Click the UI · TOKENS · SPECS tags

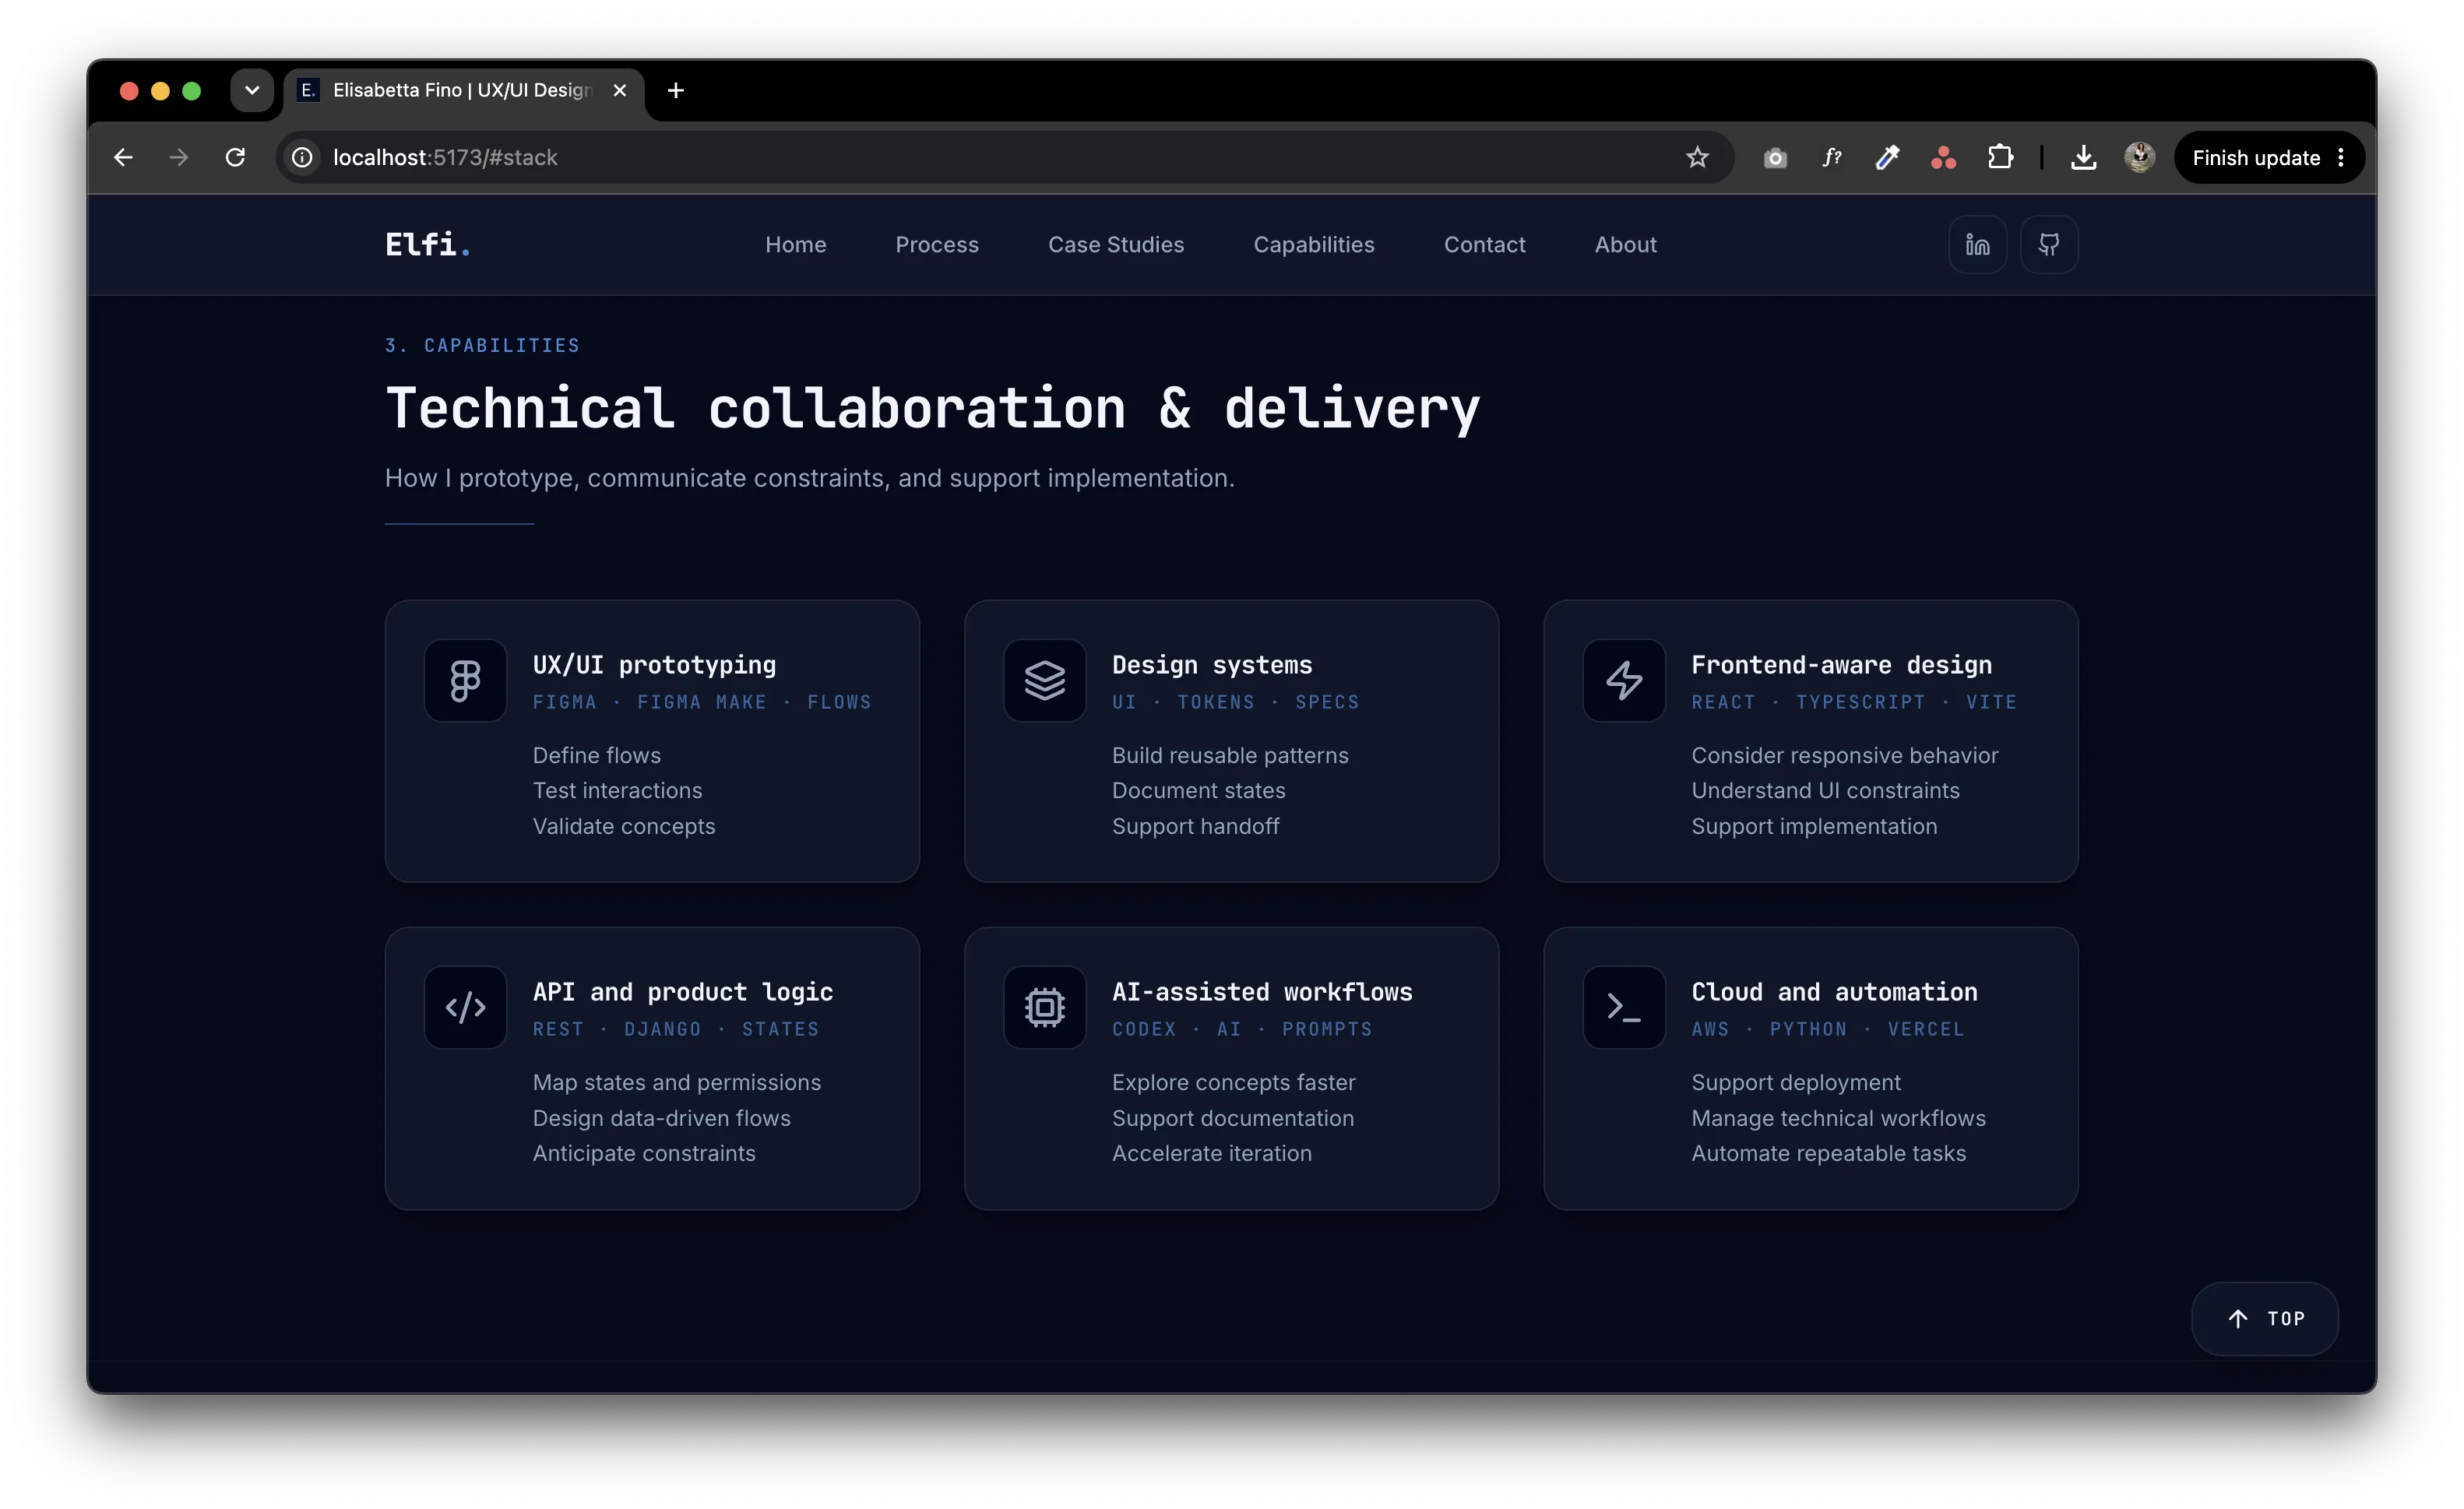click(1236, 702)
